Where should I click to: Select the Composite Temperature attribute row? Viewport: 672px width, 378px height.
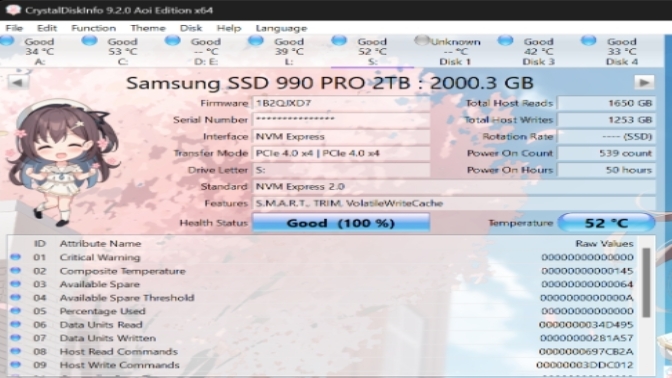click(324, 271)
